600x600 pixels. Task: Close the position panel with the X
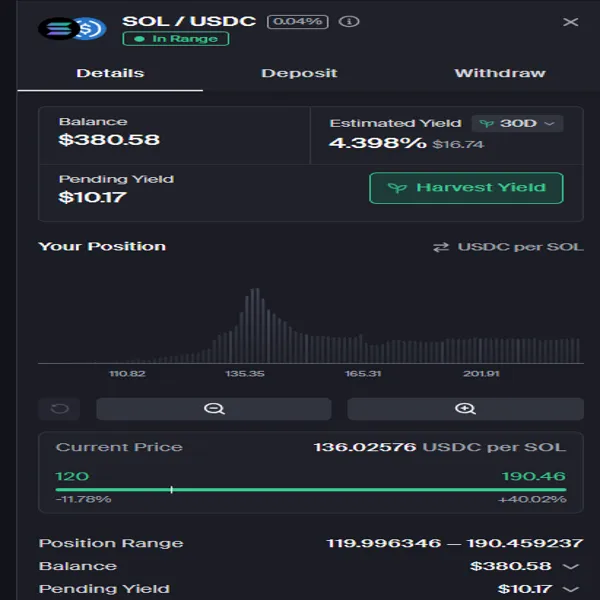[570, 22]
